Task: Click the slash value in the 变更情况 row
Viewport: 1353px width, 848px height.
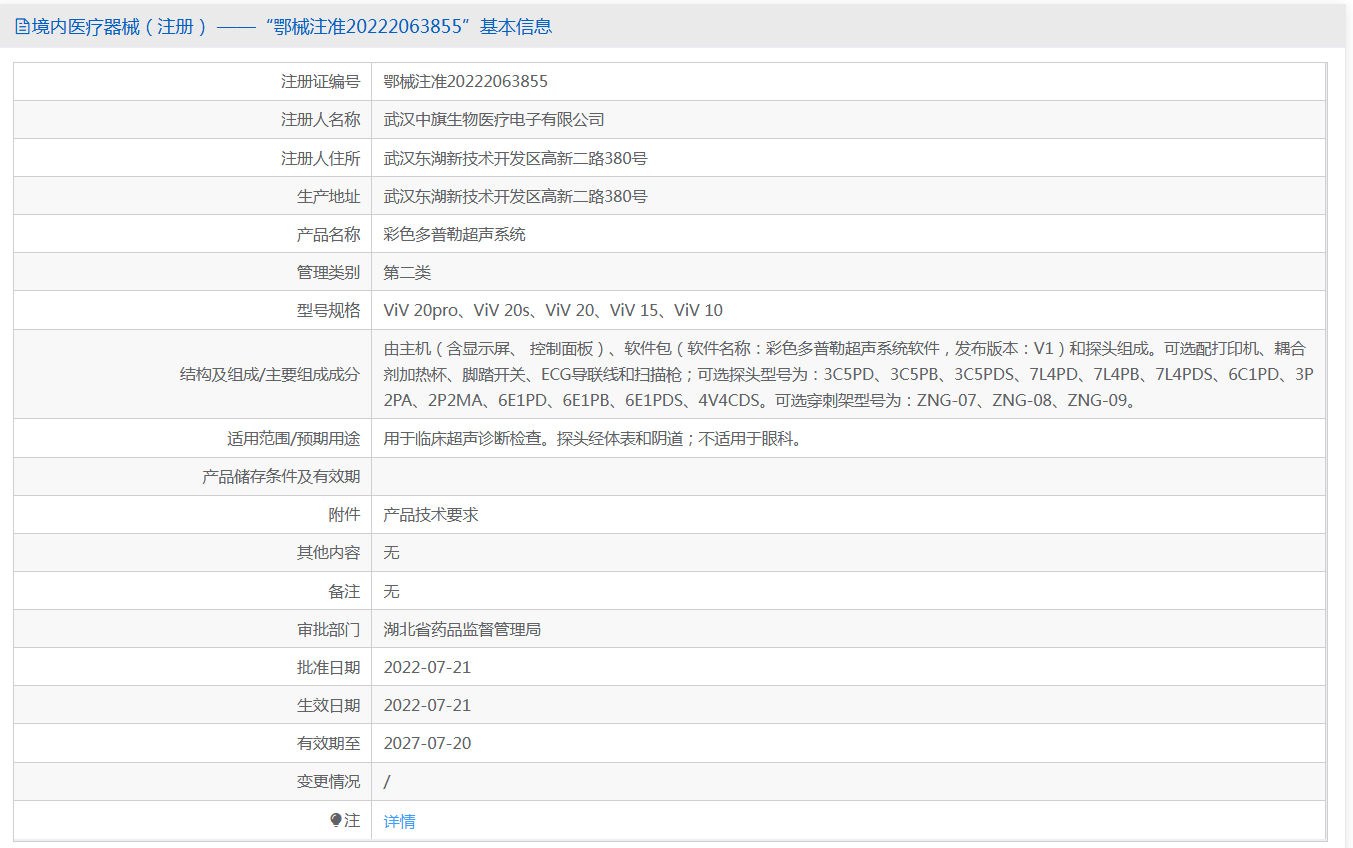Action: click(387, 782)
